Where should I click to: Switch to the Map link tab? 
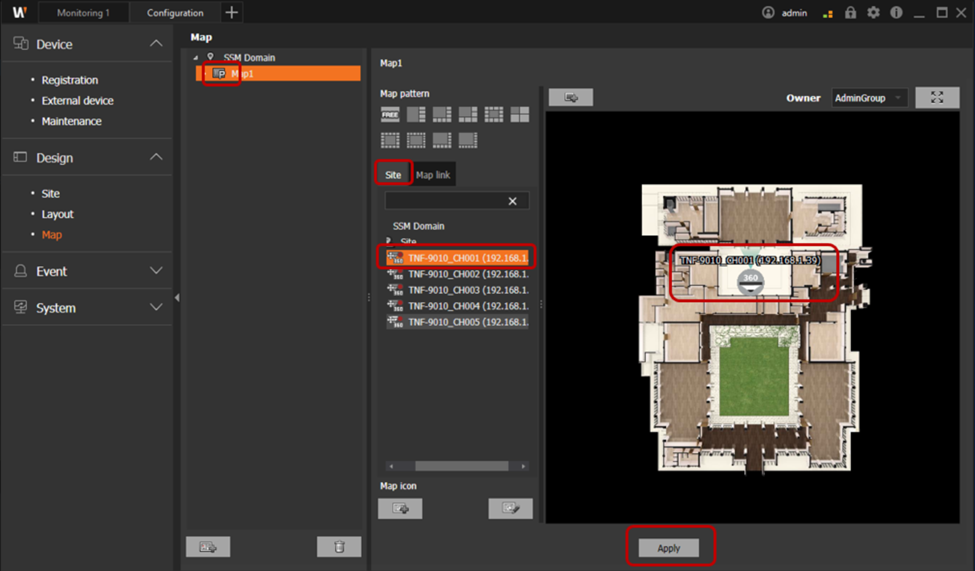click(433, 175)
